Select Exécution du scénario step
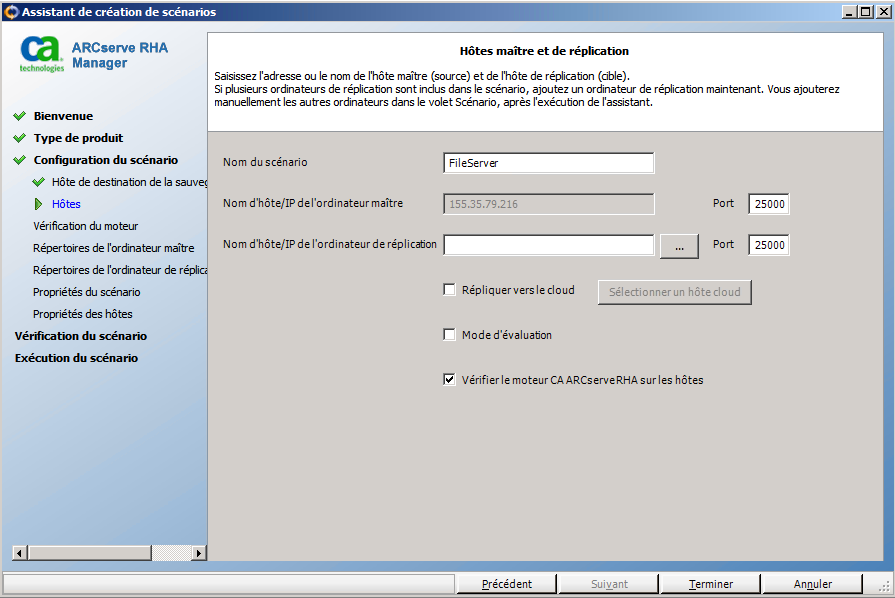This screenshot has width=895, height=598. (x=76, y=358)
